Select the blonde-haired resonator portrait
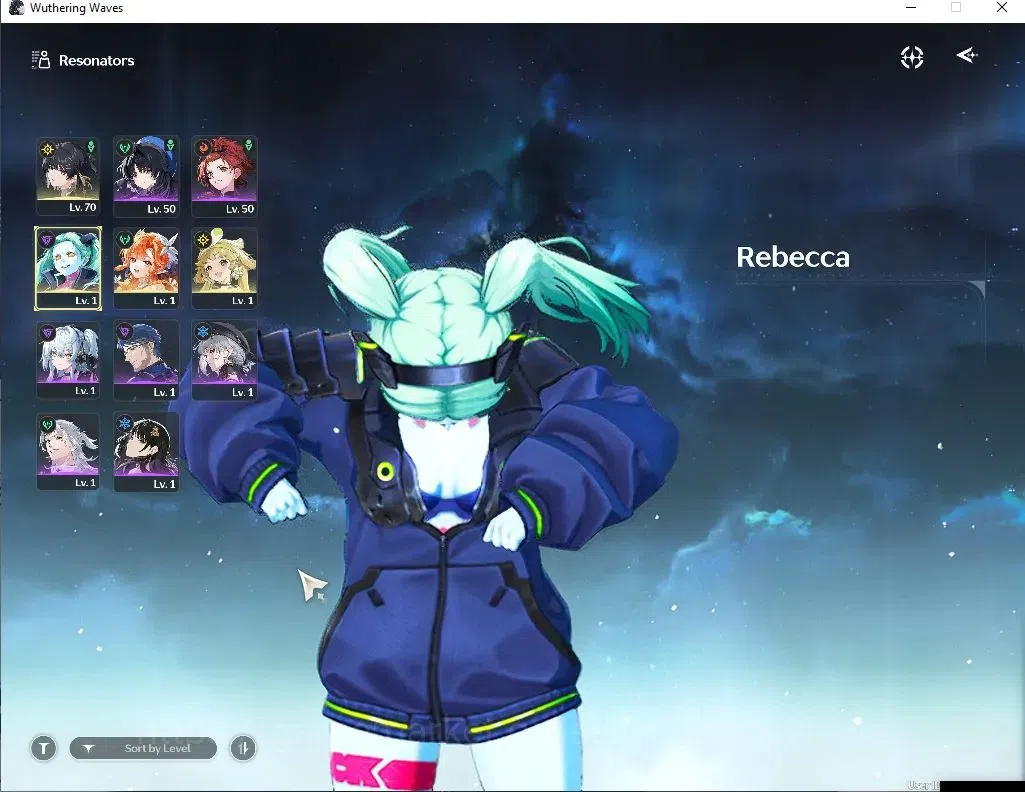 [x=224, y=268]
